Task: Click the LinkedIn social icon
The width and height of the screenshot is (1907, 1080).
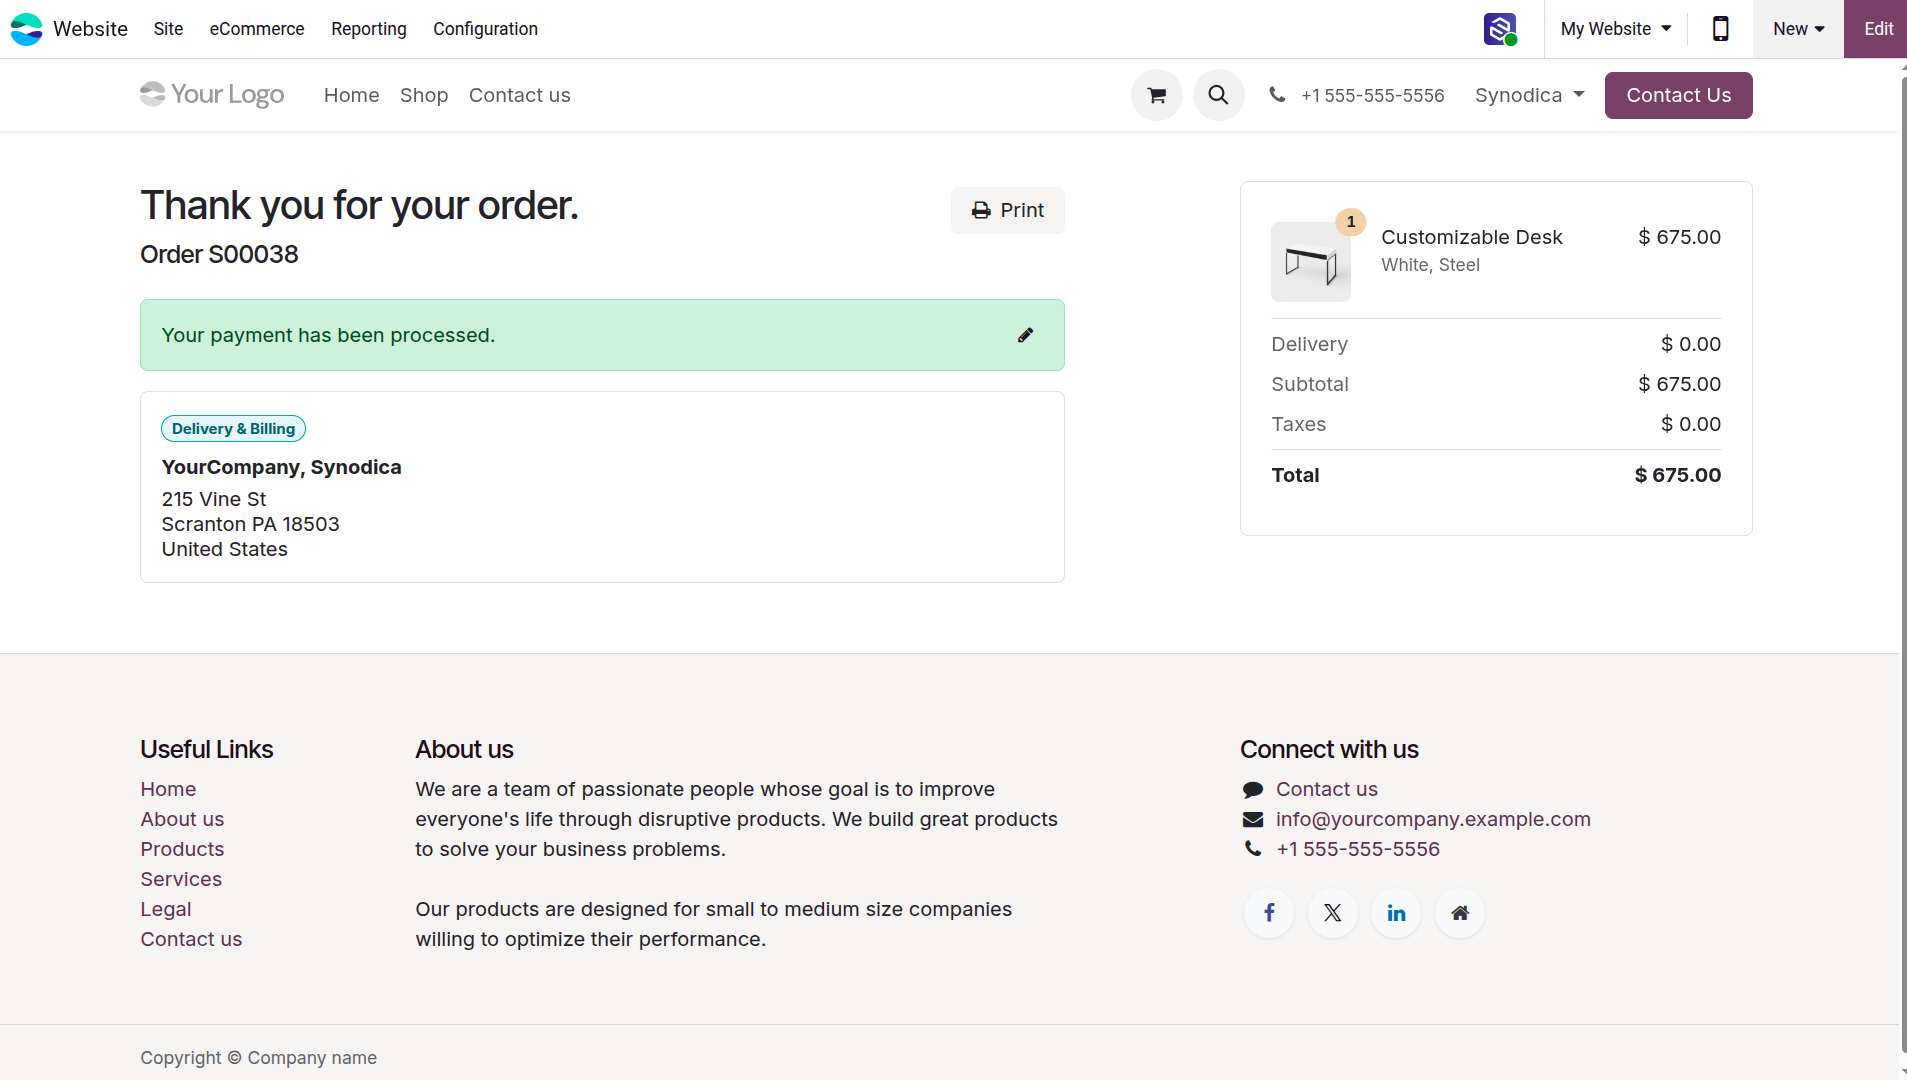Action: 1396,913
